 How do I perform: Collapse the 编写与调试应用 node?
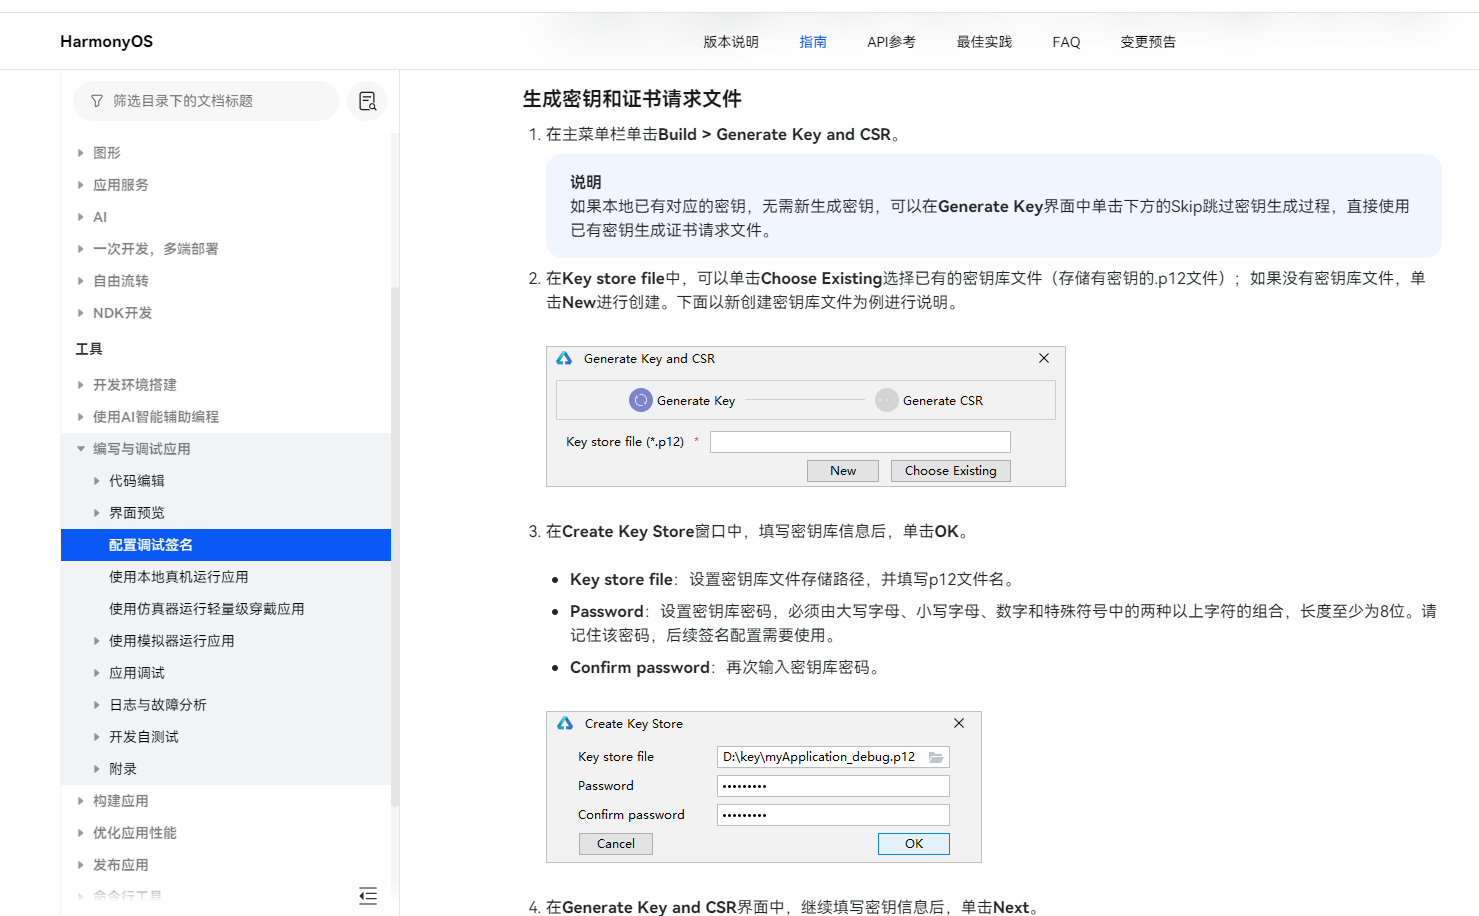coord(81,449)
